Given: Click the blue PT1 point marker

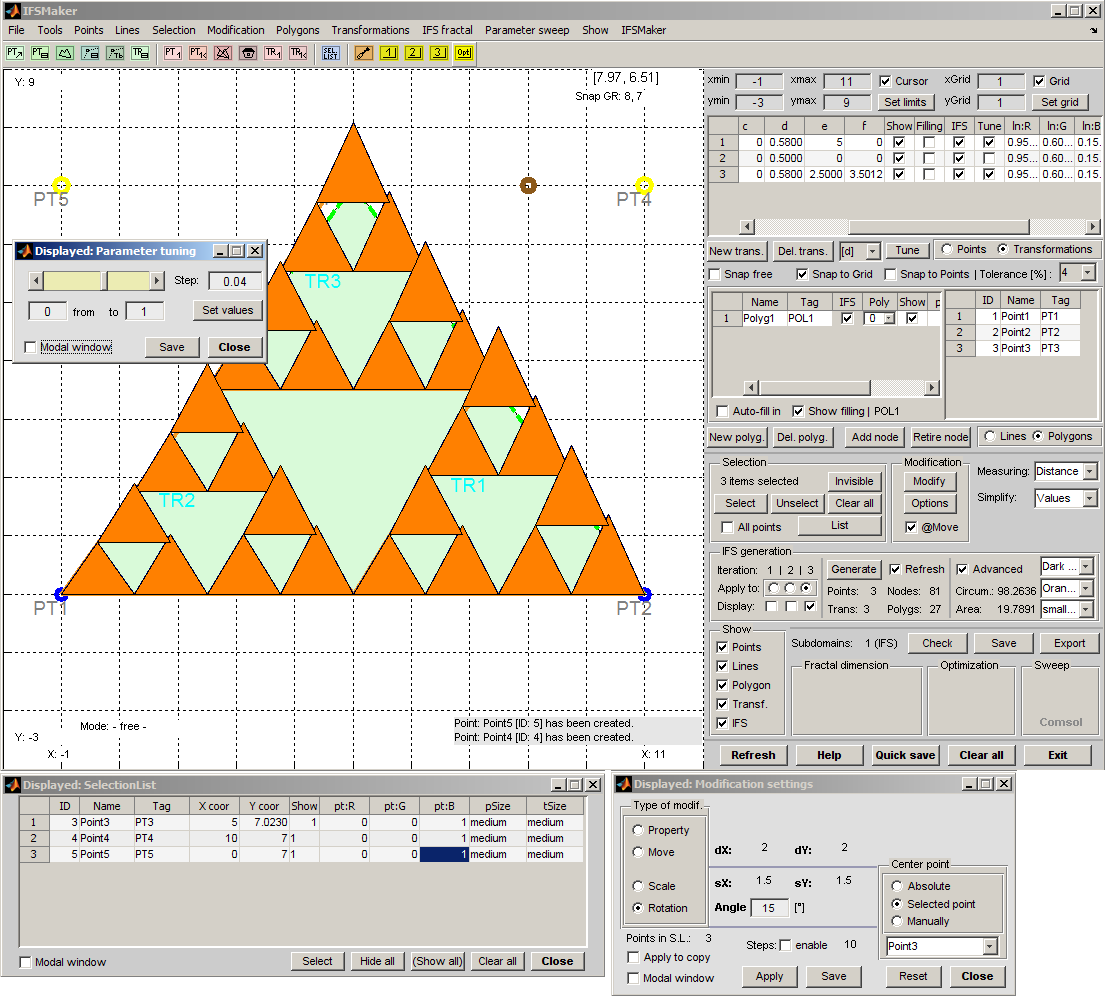Looking at the screenshot, I should coord(61,594).
